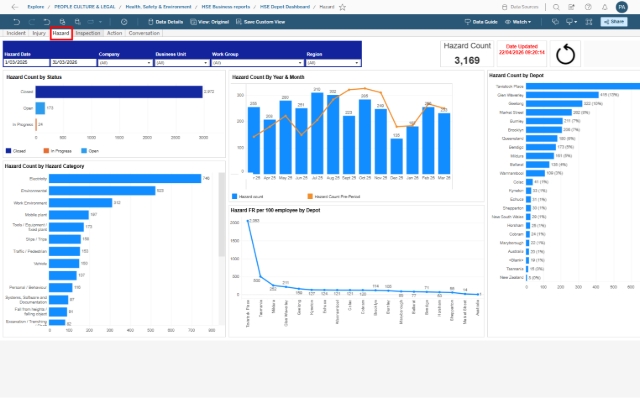The width and height of the screenshot is (640, 398).
Task: Switch to the Incident tab
Action: tap(16, 33)
